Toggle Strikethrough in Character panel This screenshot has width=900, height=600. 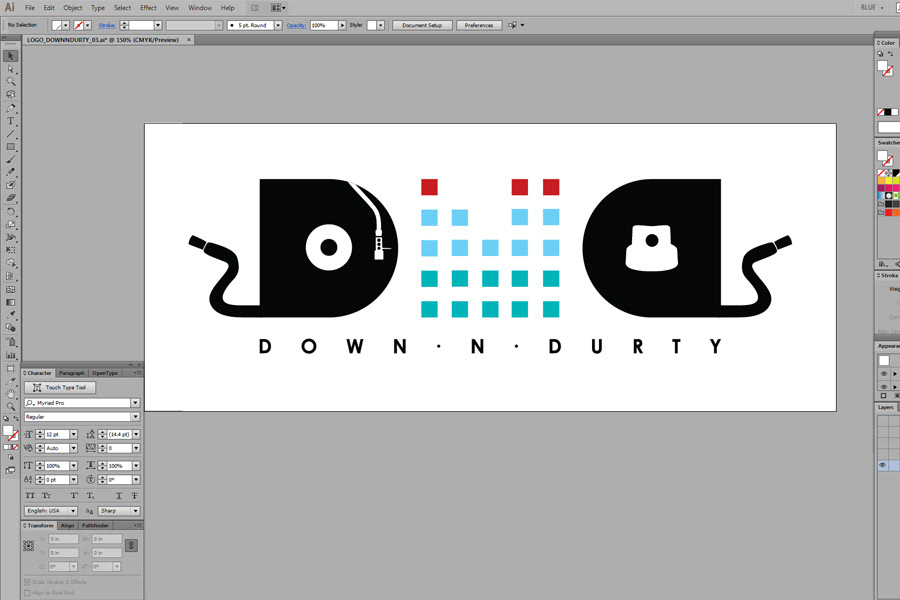pyautogui.click(x=134, y=496)
